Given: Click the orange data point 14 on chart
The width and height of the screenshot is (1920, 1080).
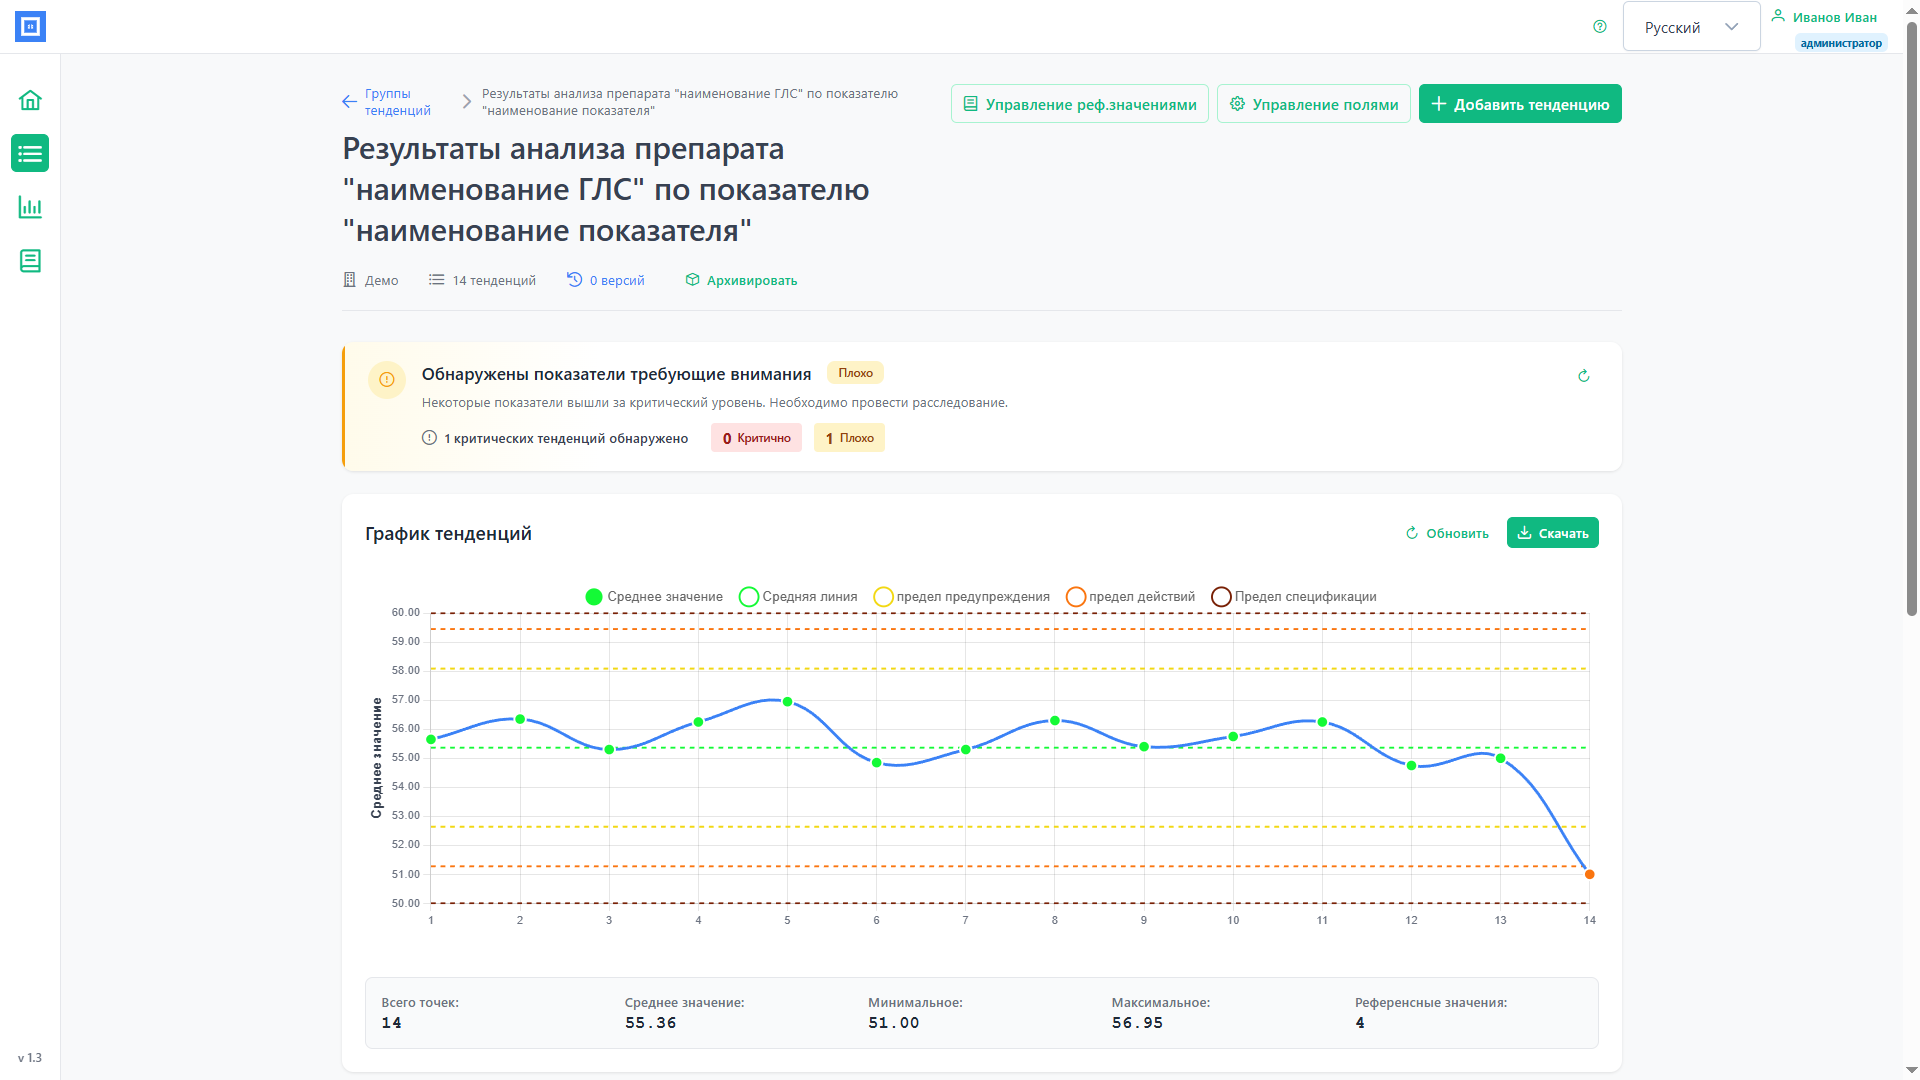Looking at the screenshot, I should 1589,875.
